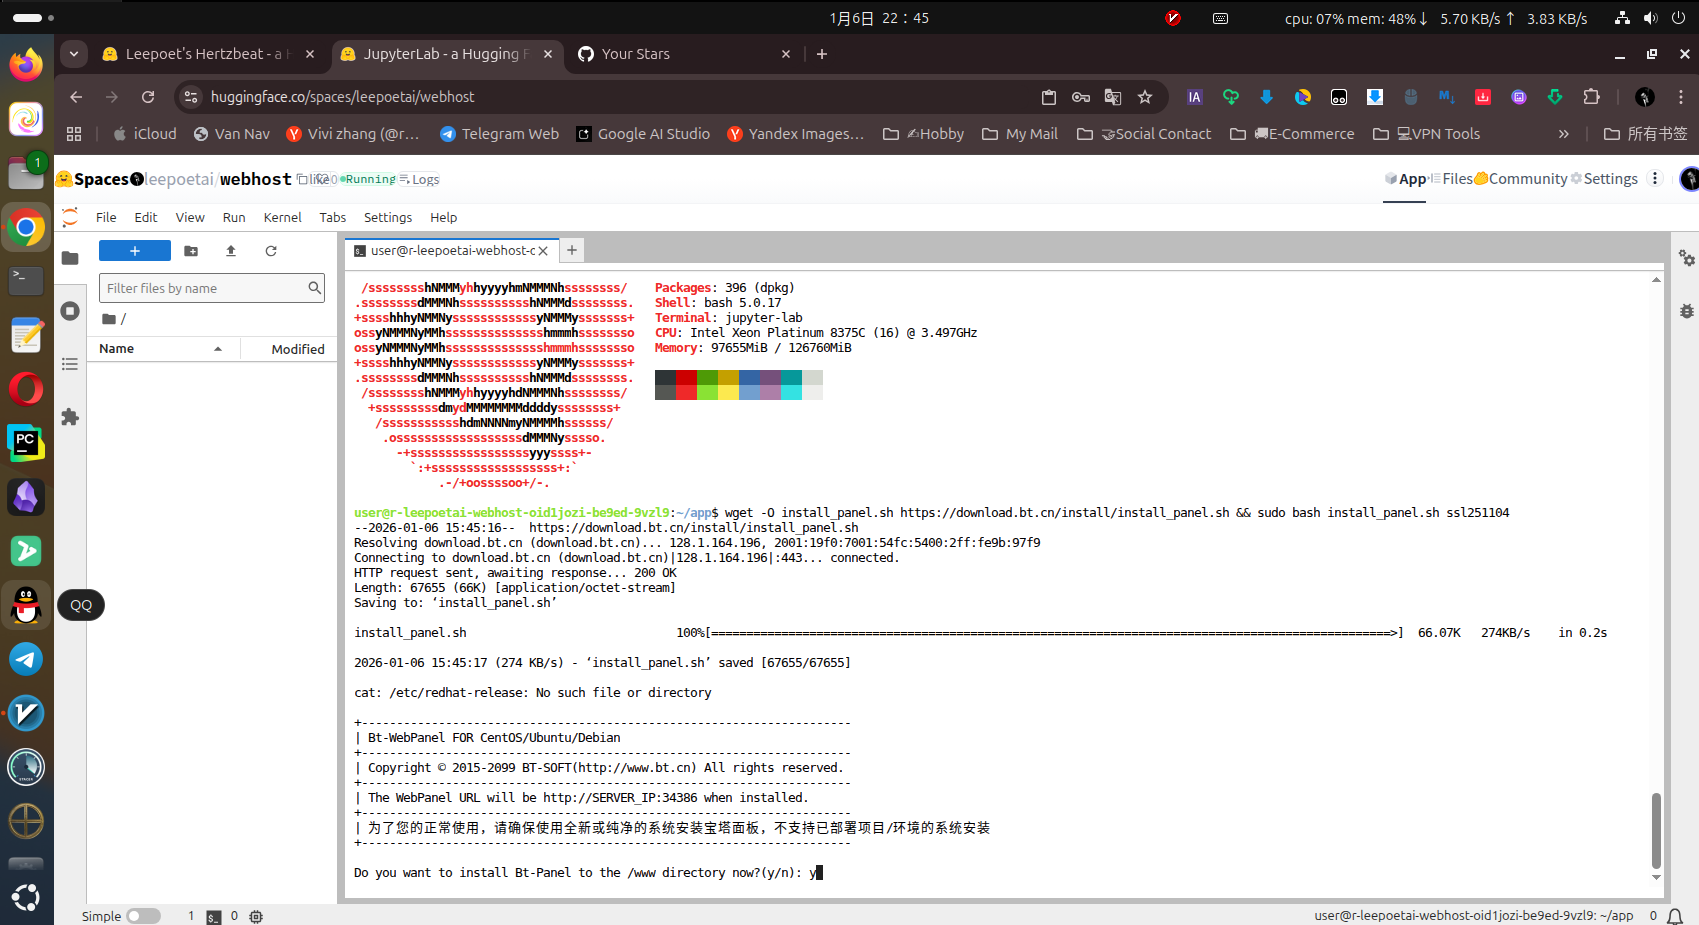Image resolution: width=1699 pixels, height=925 pixels.
Task: Show the Table of Contents panel
Action: (x=70, y=364)
